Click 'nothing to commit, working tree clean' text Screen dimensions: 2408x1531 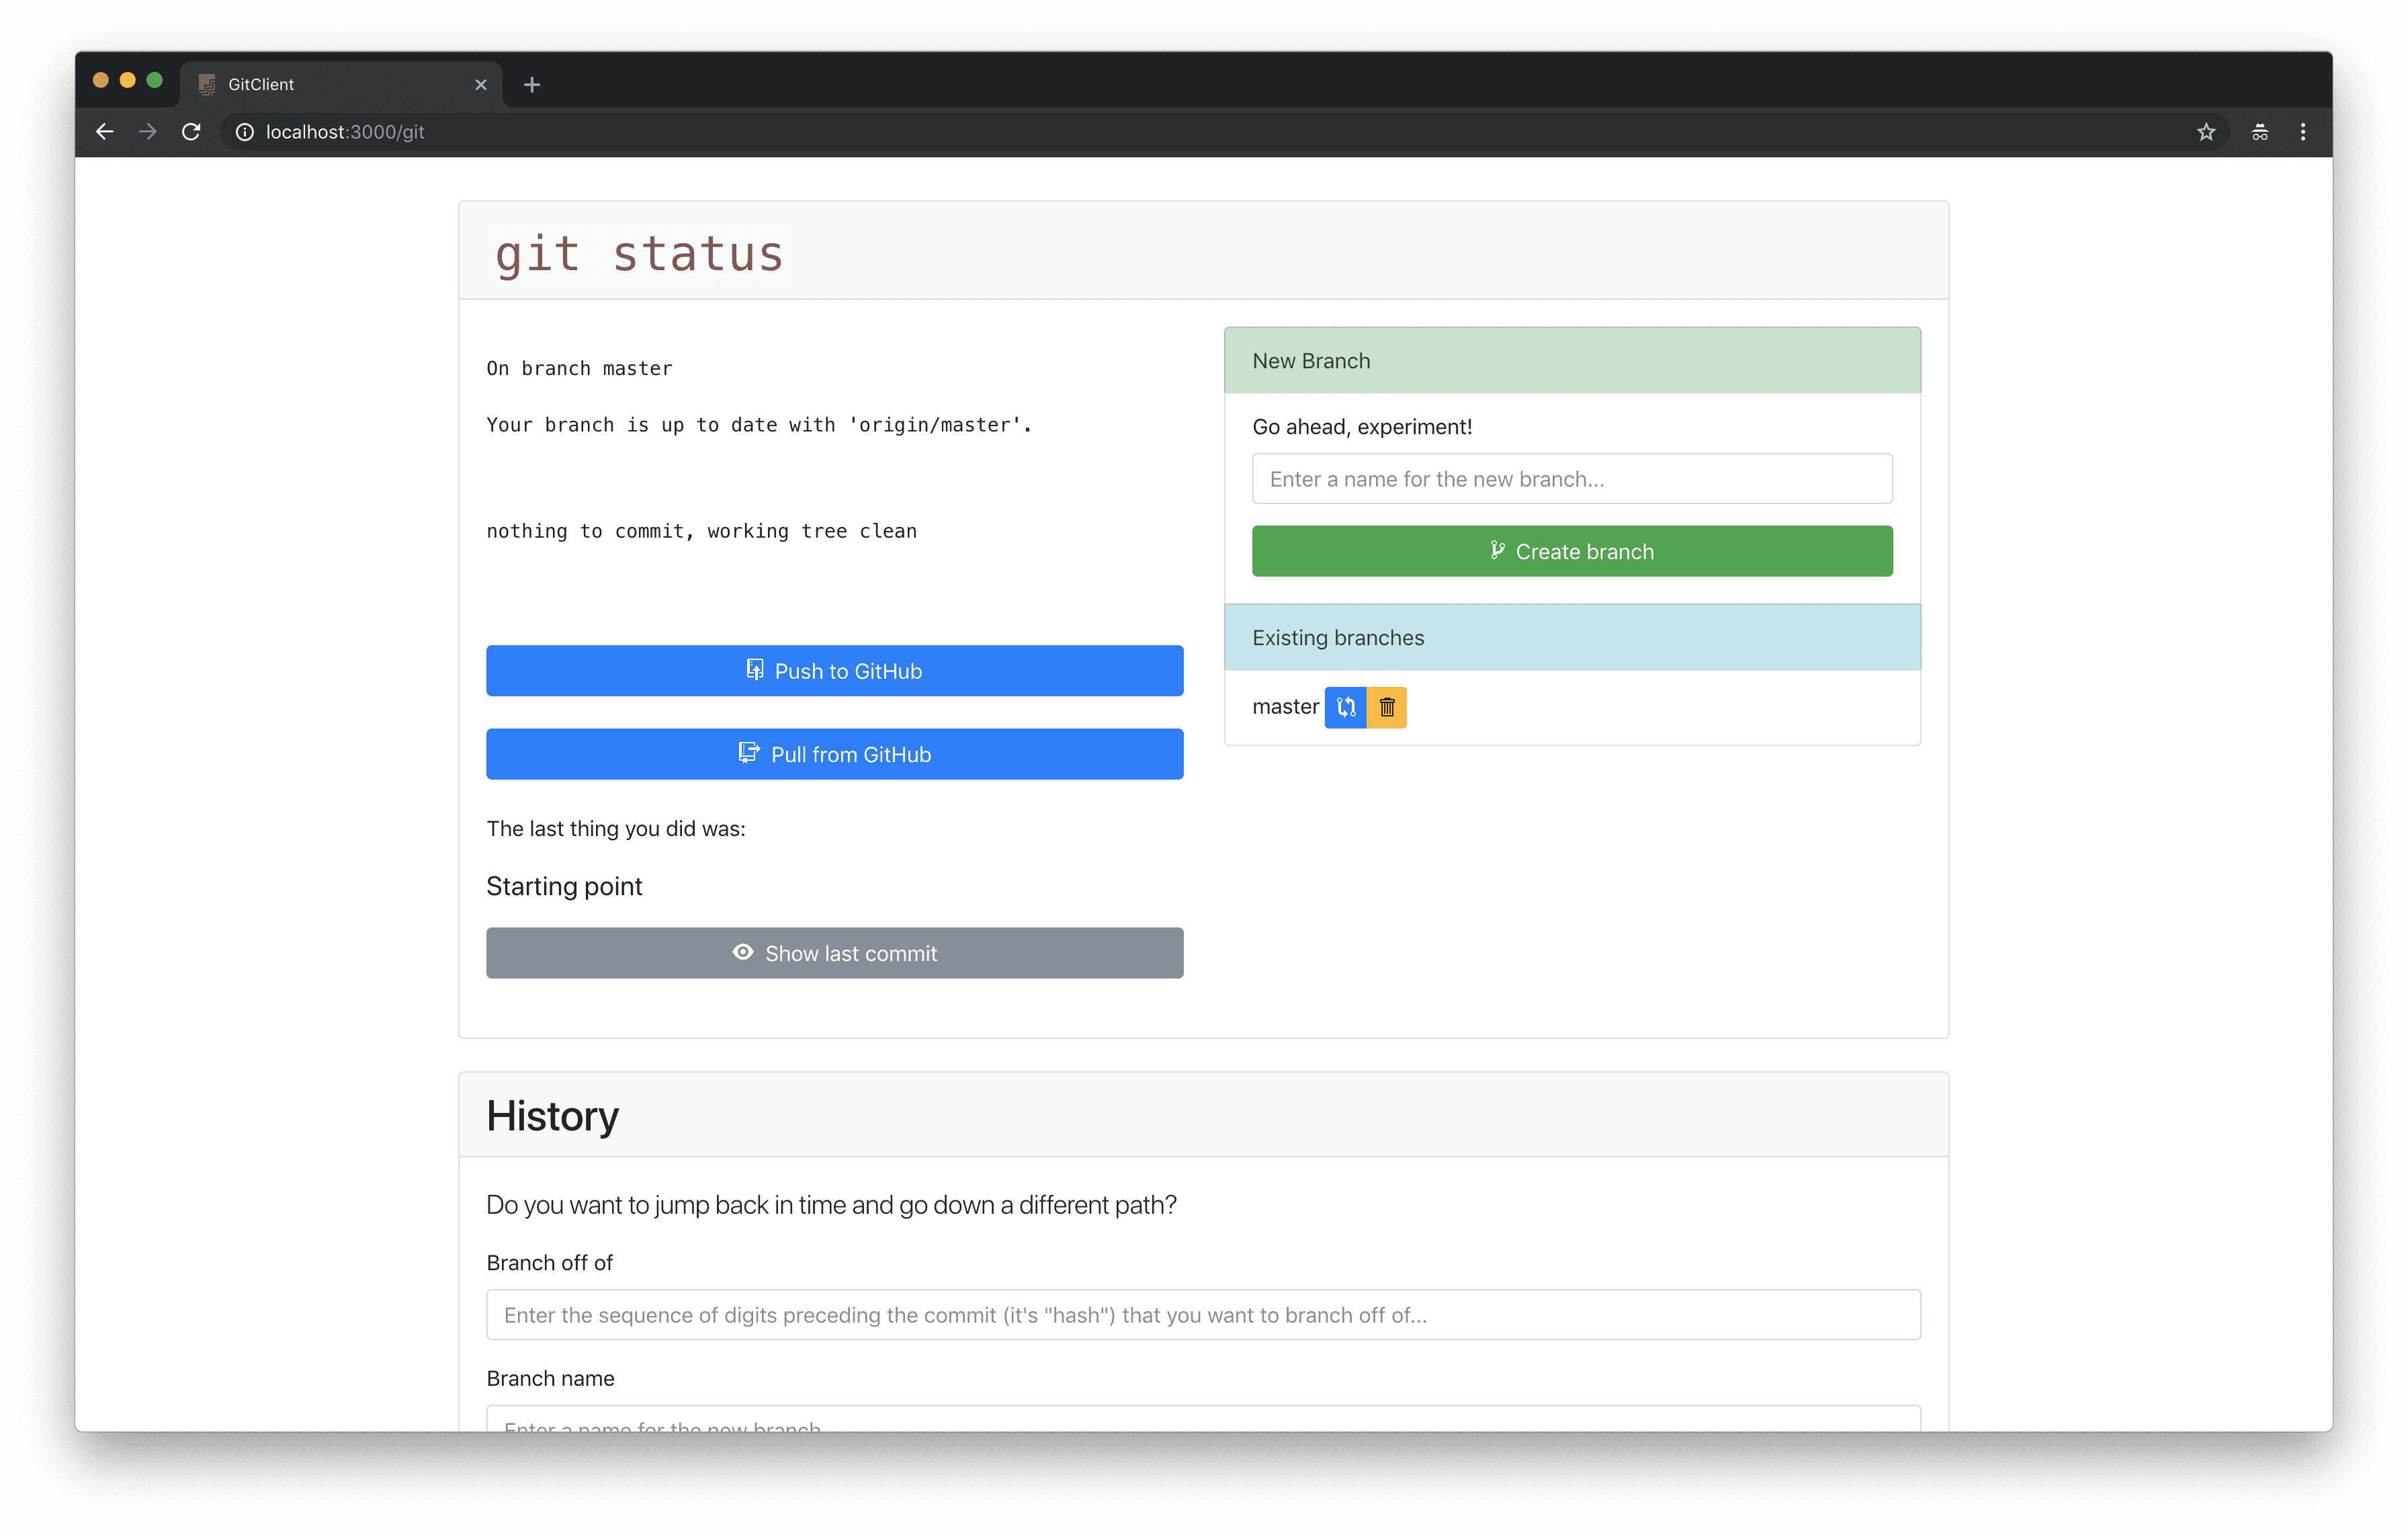pos(701,532)
